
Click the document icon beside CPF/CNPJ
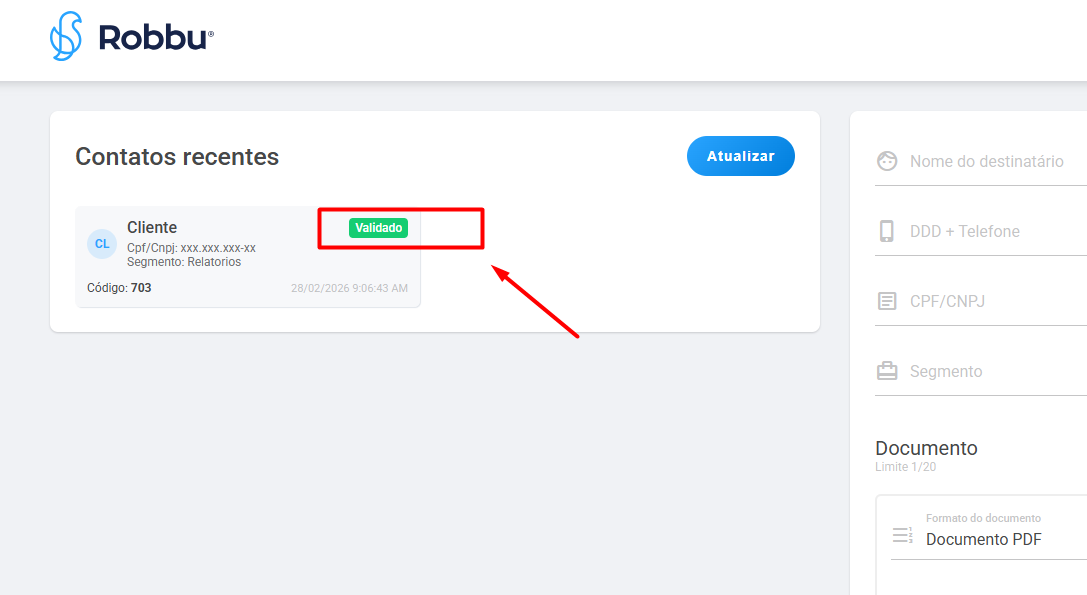pos(887,301)
